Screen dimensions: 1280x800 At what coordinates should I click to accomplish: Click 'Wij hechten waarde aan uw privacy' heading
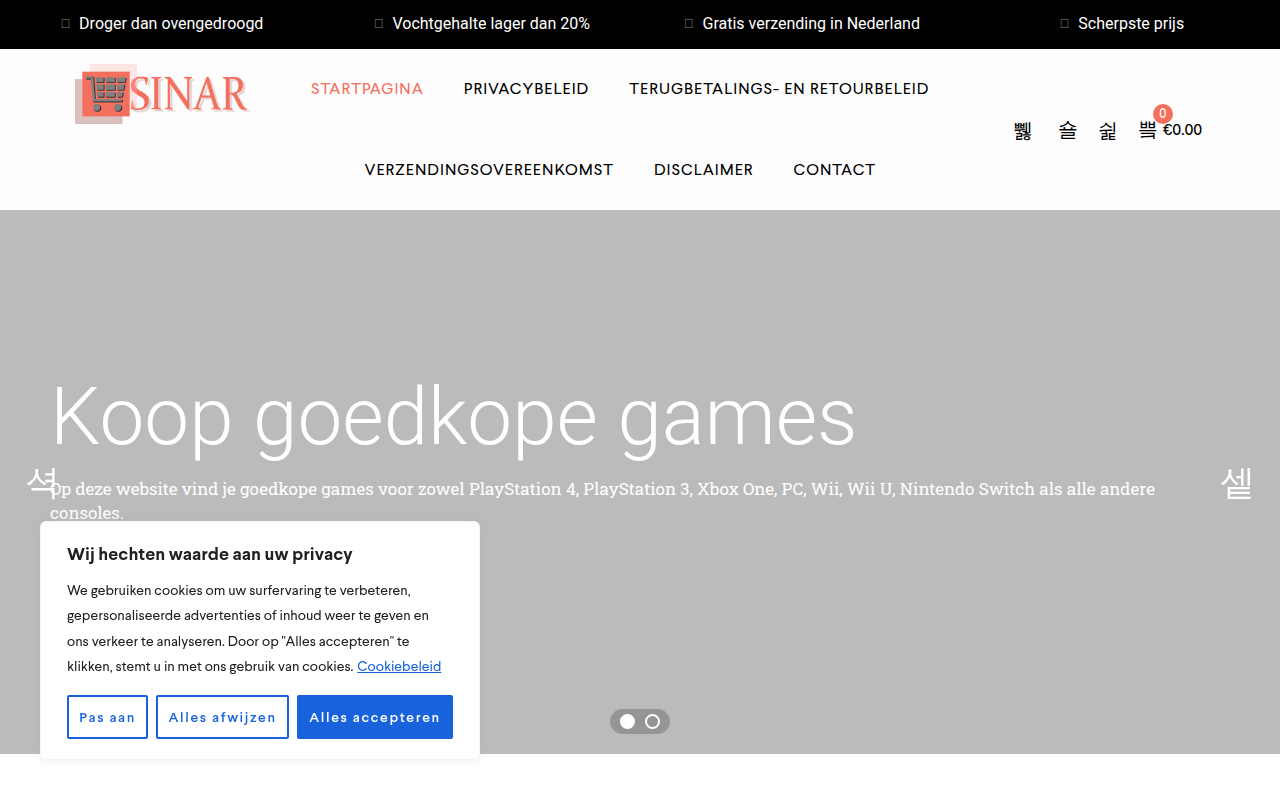[x=210, y=554]
